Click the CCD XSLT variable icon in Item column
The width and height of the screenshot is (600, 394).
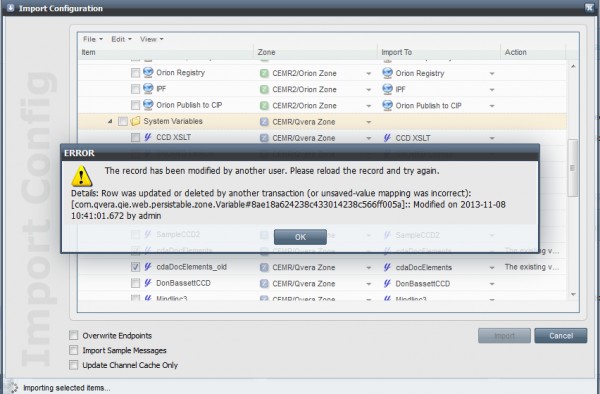[x=148, y=137]
